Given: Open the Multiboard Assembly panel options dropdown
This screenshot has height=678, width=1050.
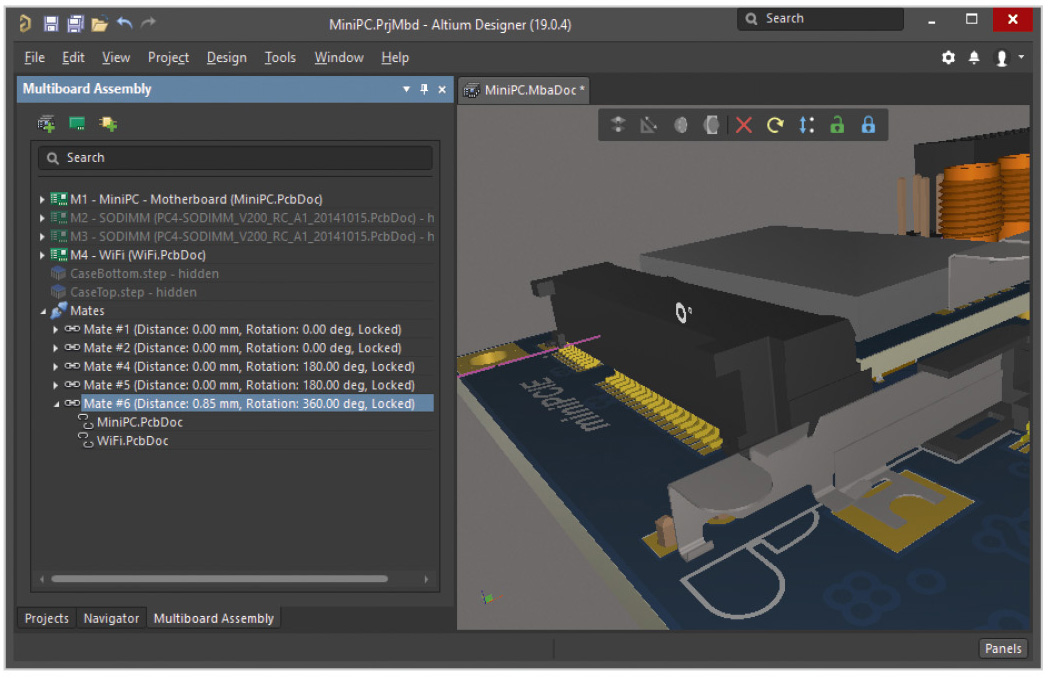Looking at the screenshot, I should click(406, 89).
